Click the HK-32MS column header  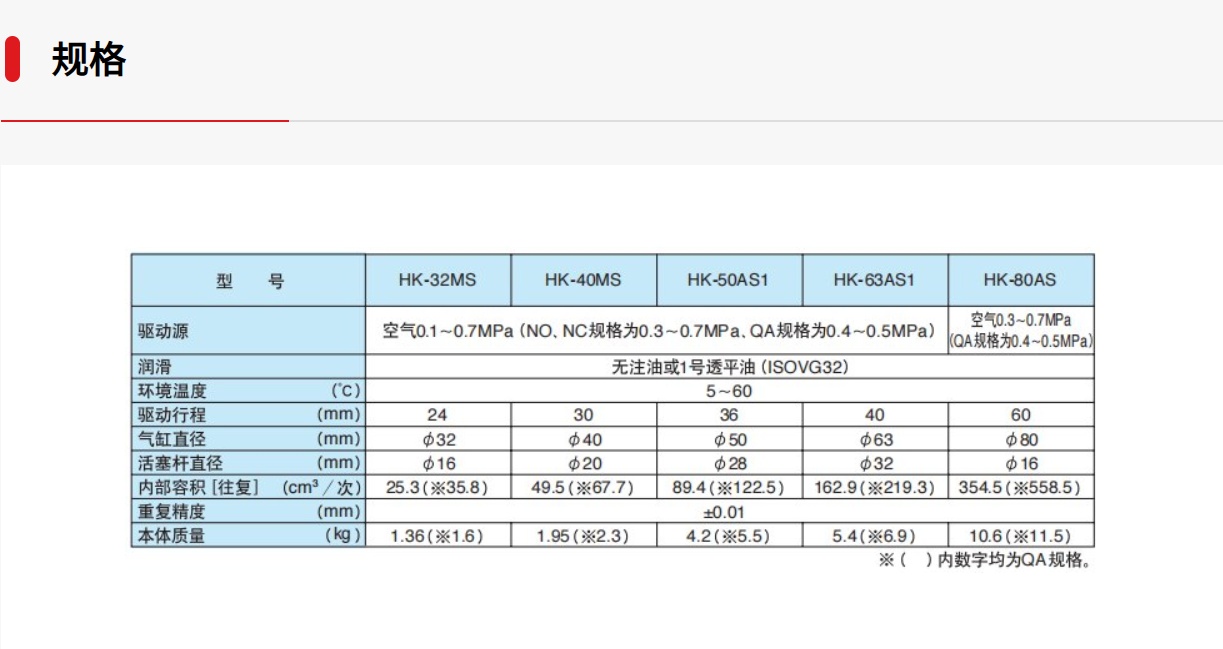tap(438, 280)
